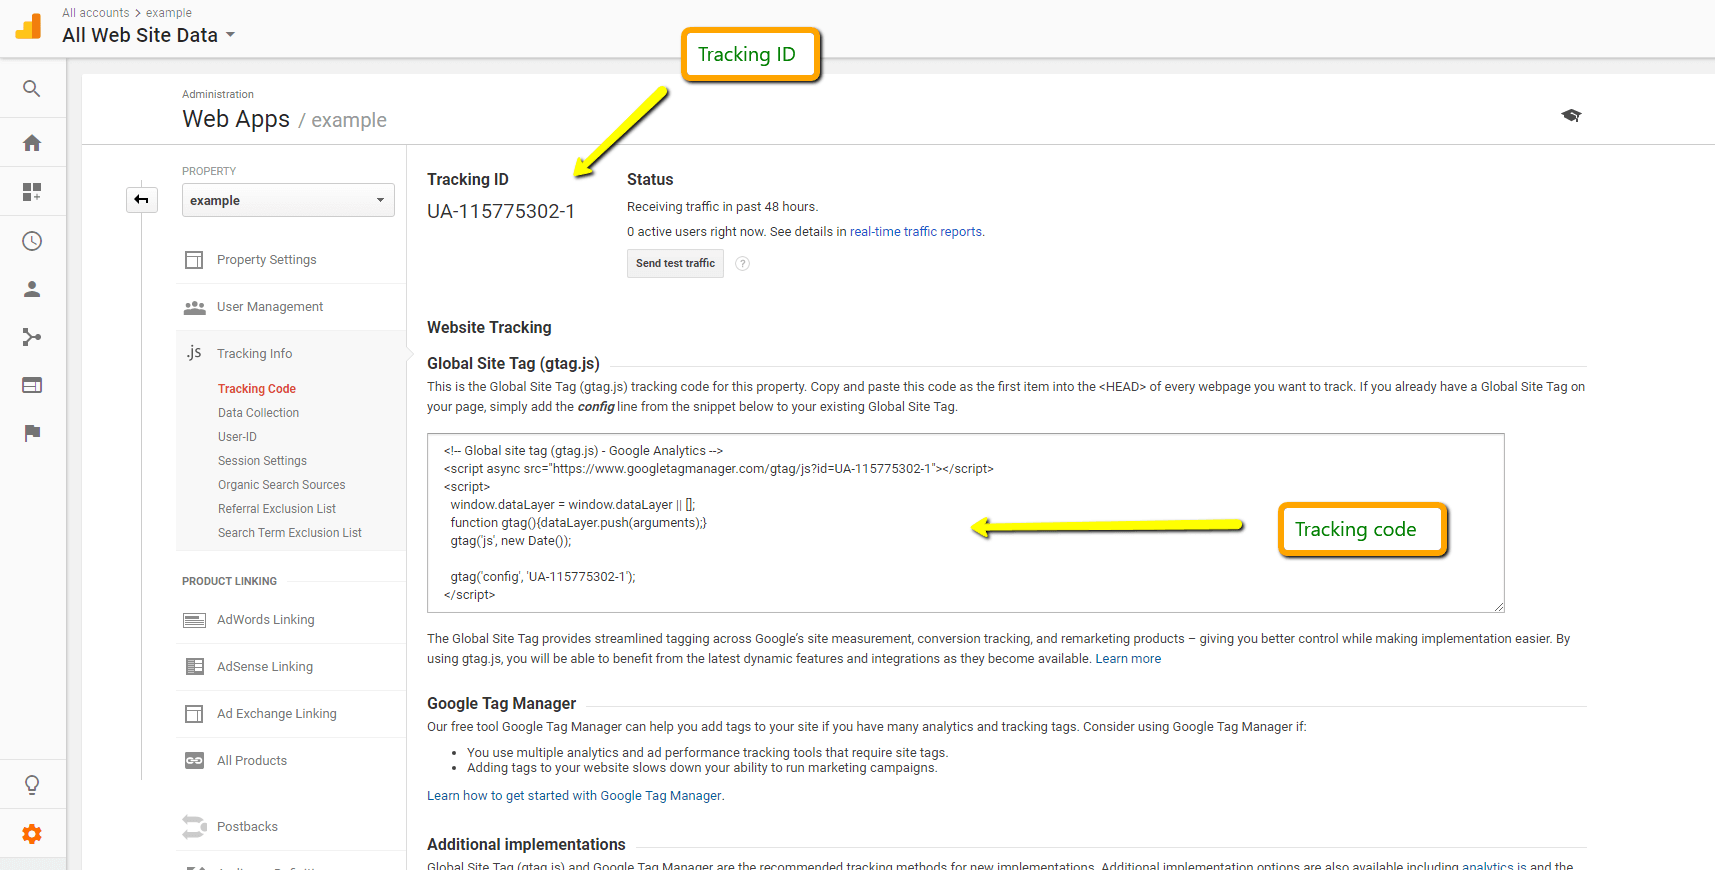The width and height of the screenshot is (1715, 870).
Task: Click the All Products link icon
Action: point(194,761)
